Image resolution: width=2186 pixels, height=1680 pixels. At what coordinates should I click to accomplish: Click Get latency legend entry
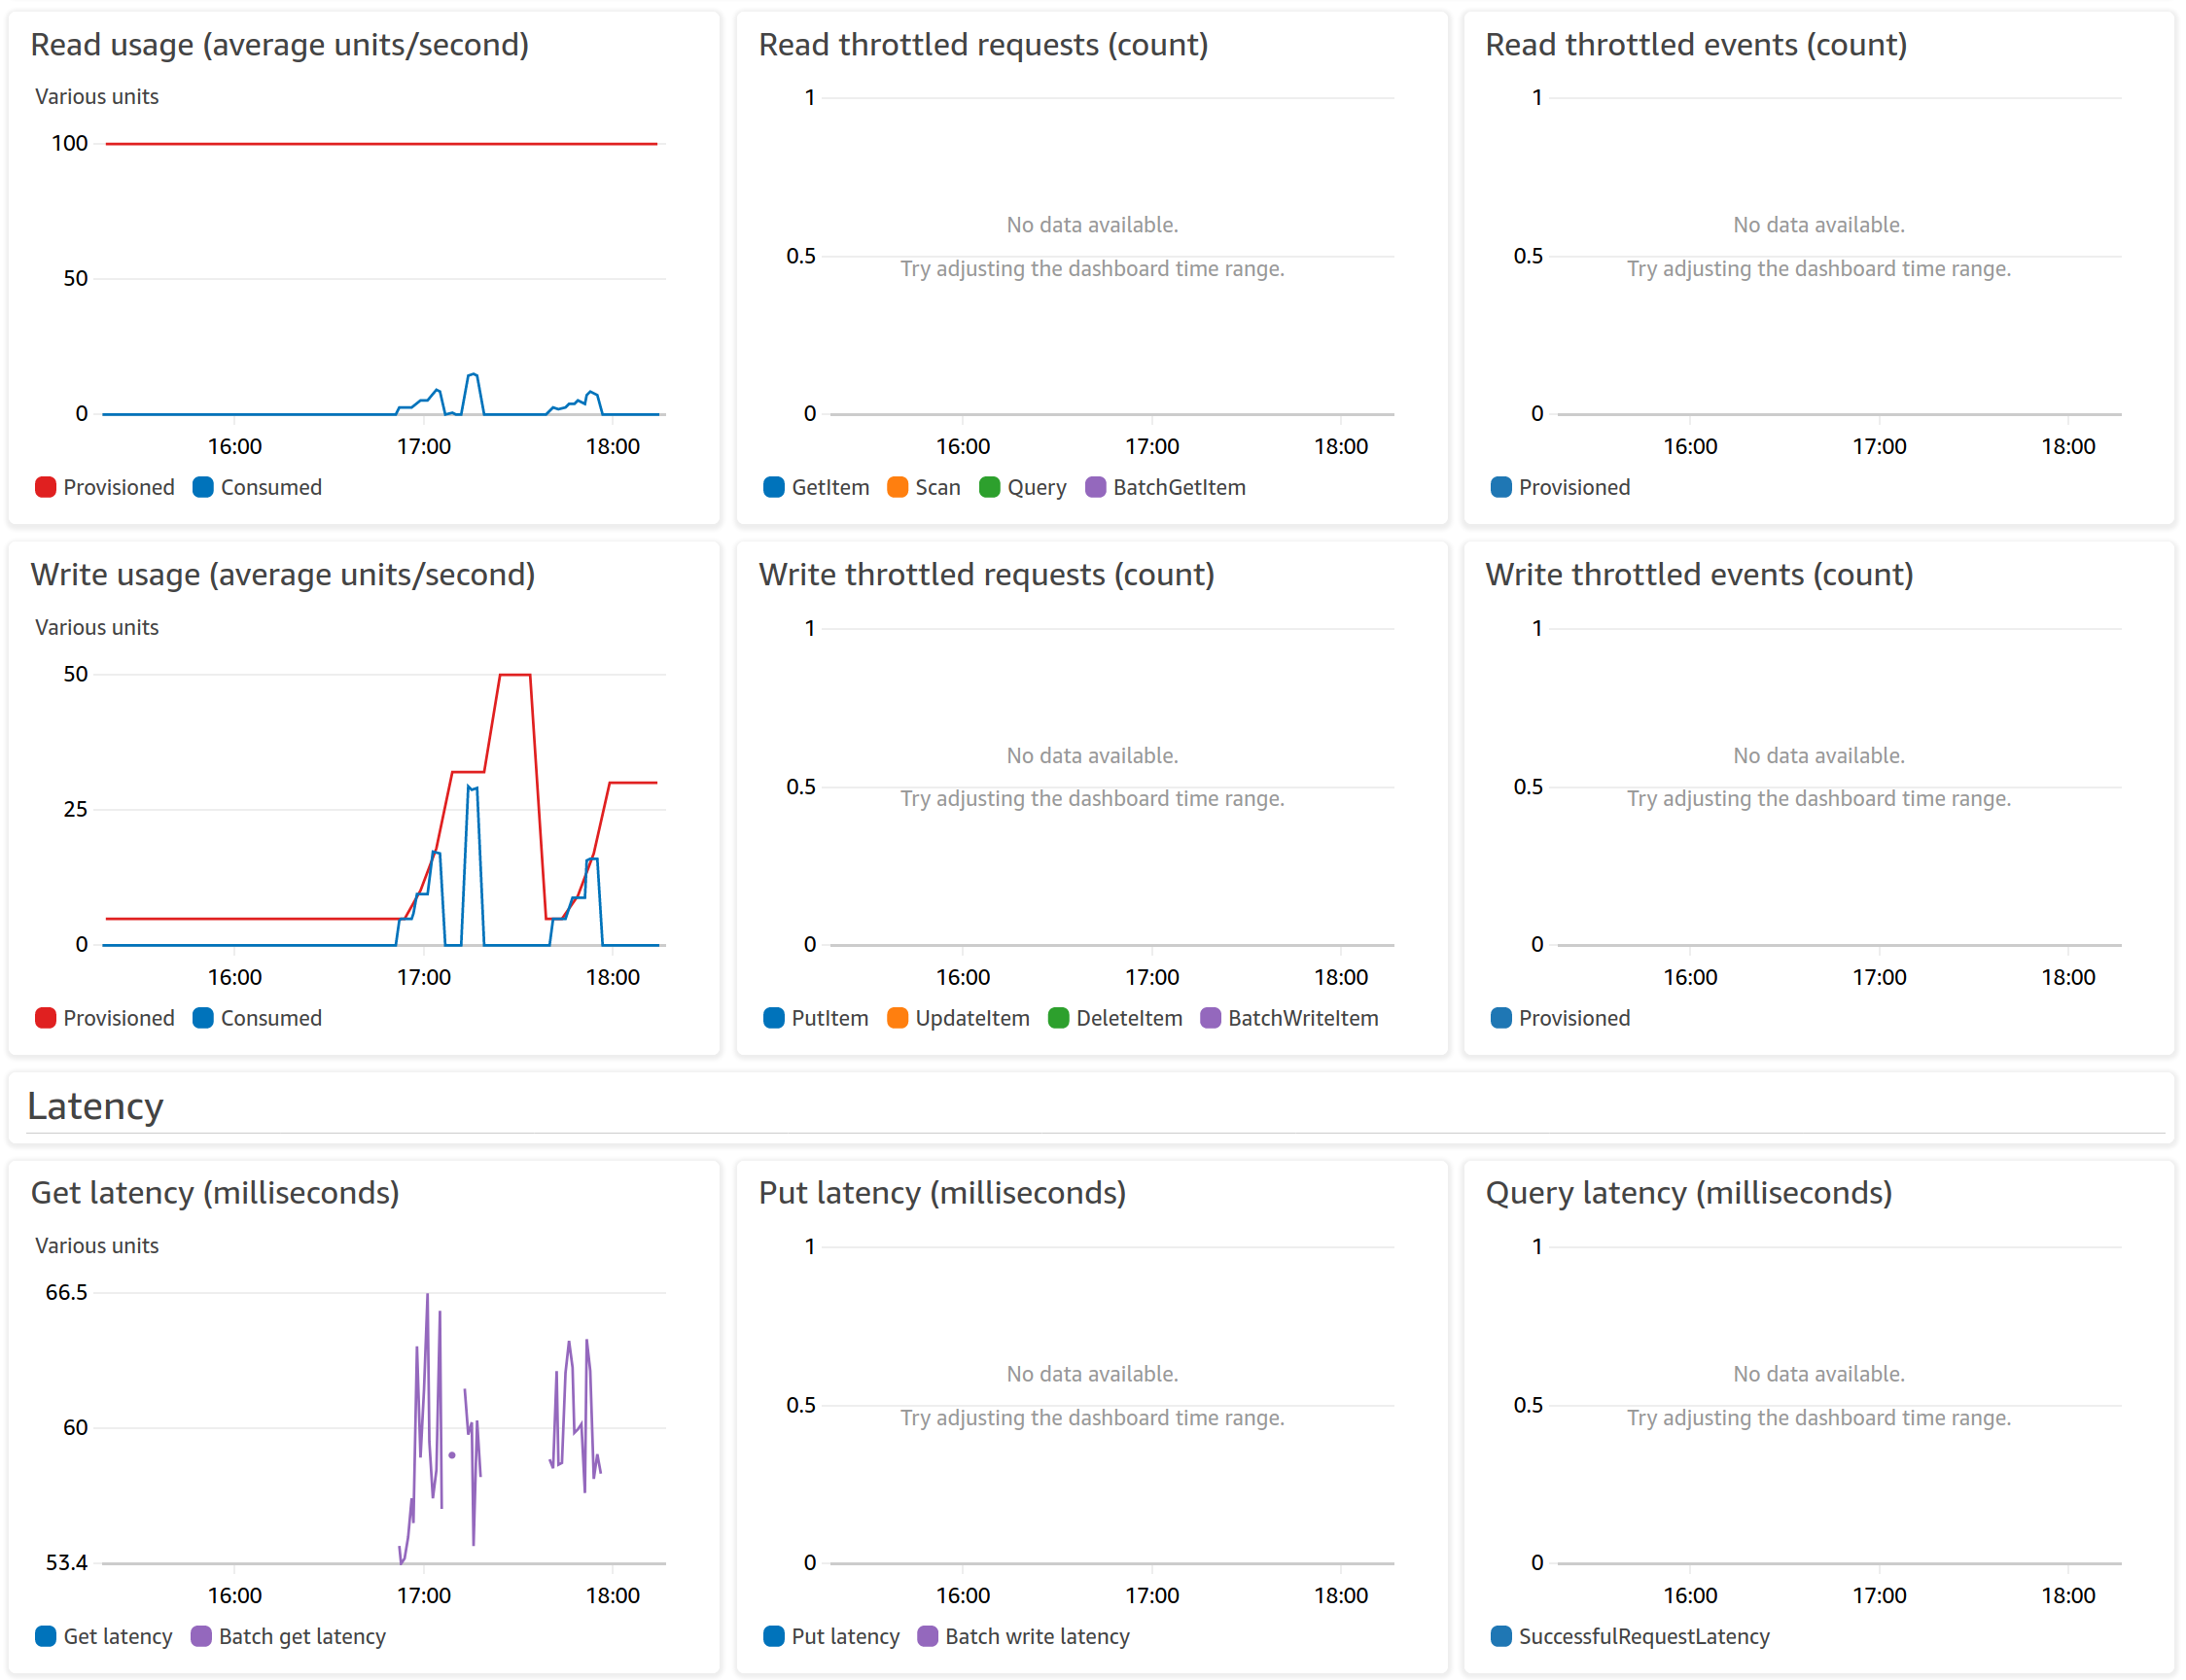click(x=117, y=1636)
